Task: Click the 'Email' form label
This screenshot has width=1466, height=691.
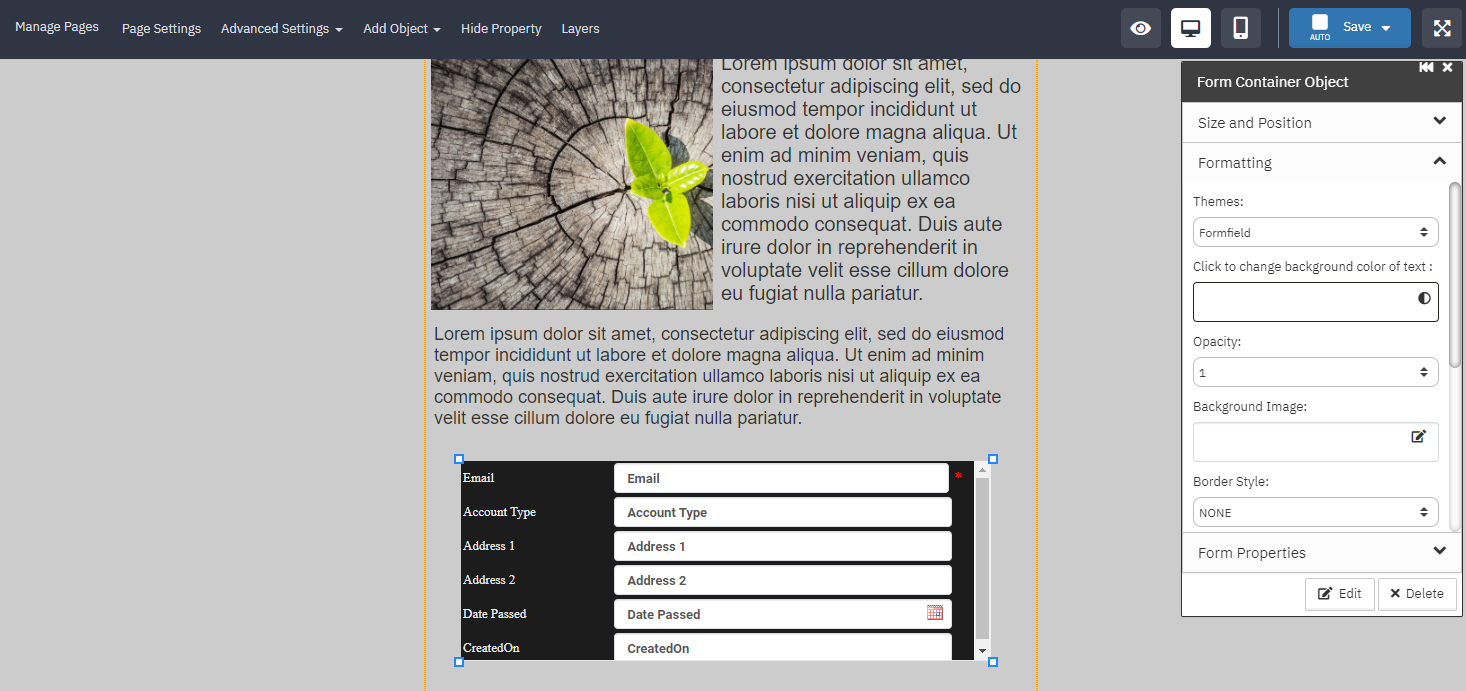Action: 478,478
